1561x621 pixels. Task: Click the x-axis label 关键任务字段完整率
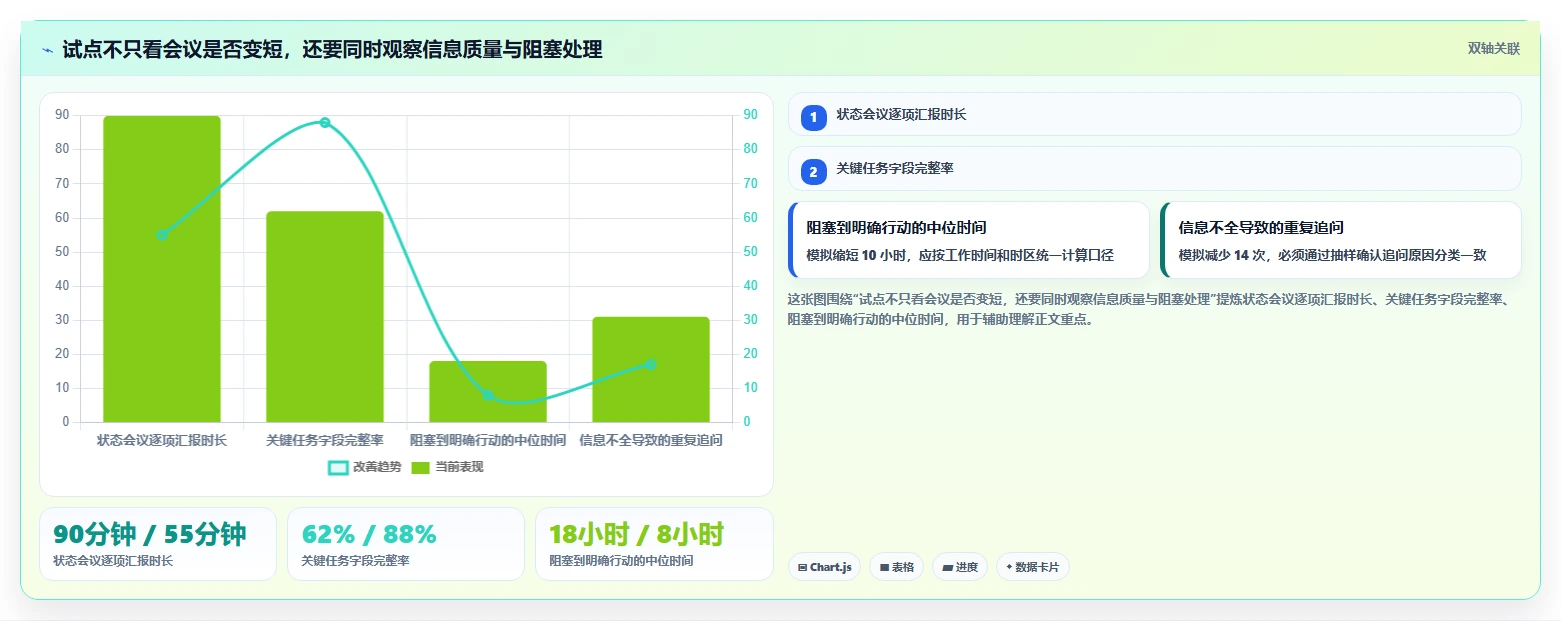click(x=325, y=440)
